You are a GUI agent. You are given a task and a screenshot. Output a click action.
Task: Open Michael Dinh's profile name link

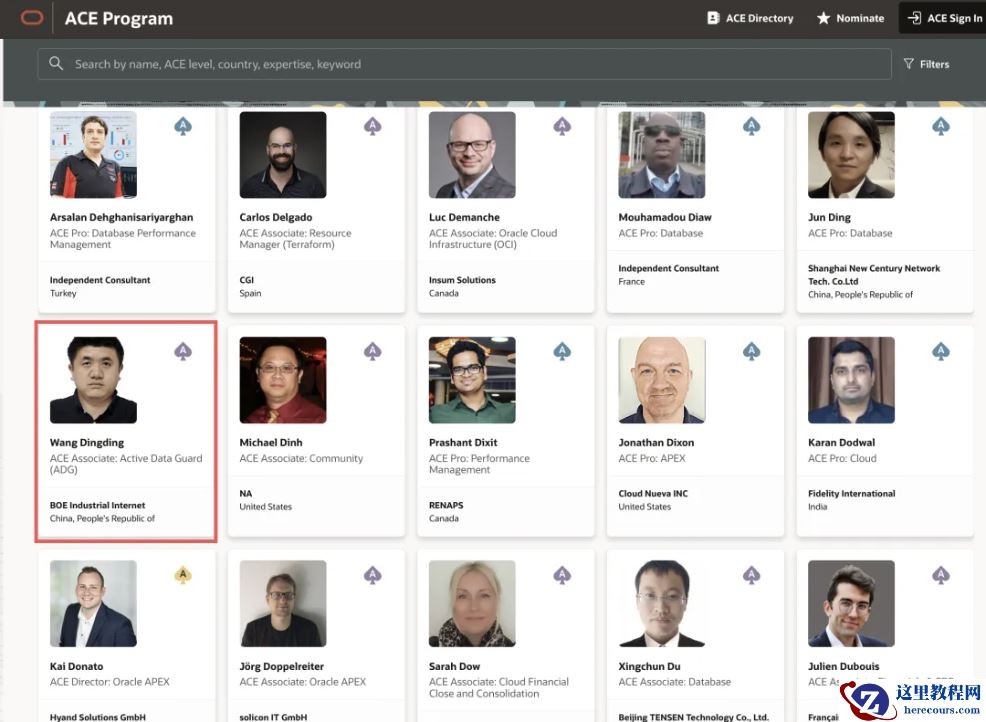[x=271, y=442]
